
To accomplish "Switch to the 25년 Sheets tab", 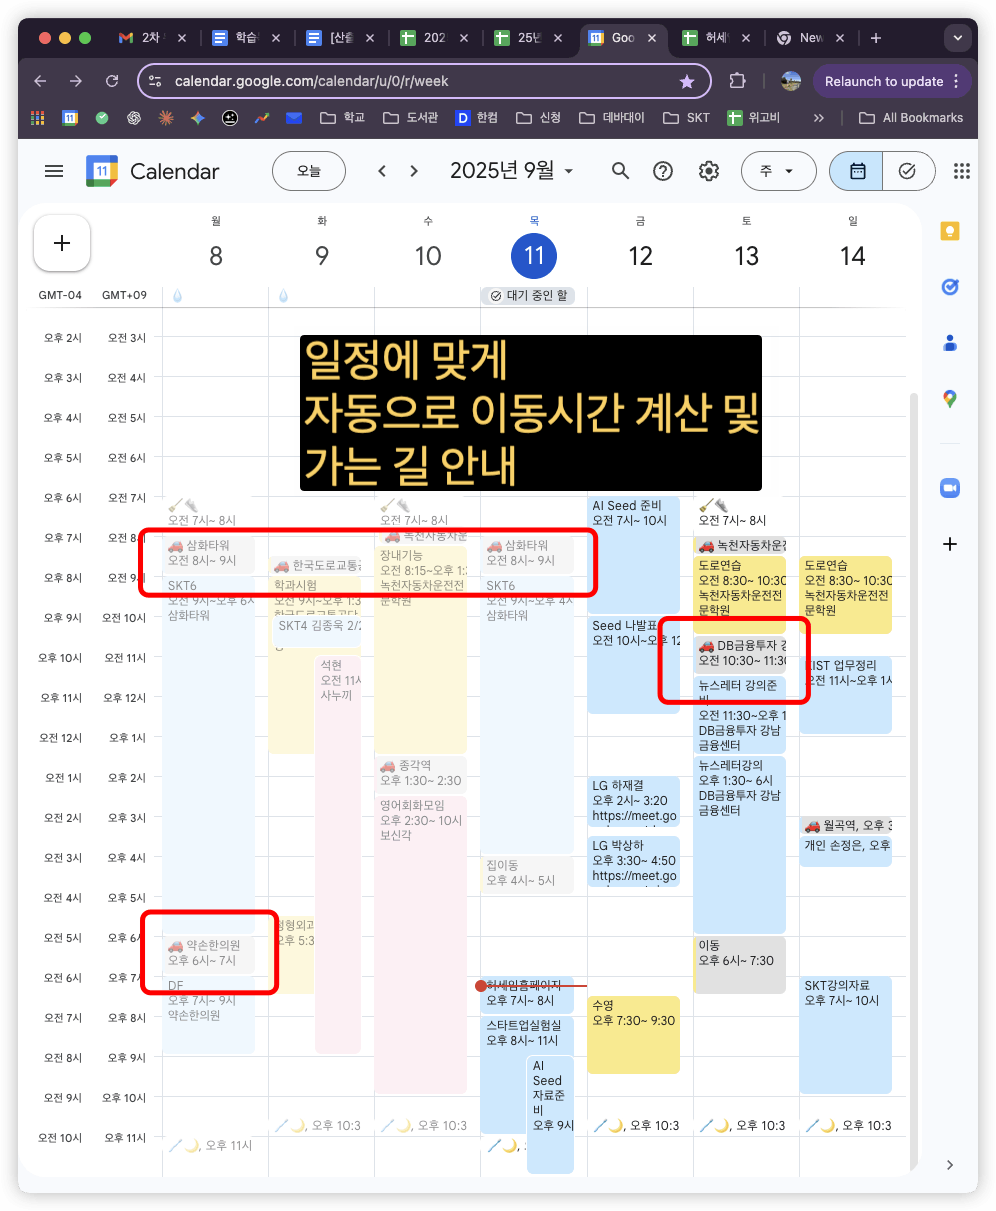I will 528,38.
